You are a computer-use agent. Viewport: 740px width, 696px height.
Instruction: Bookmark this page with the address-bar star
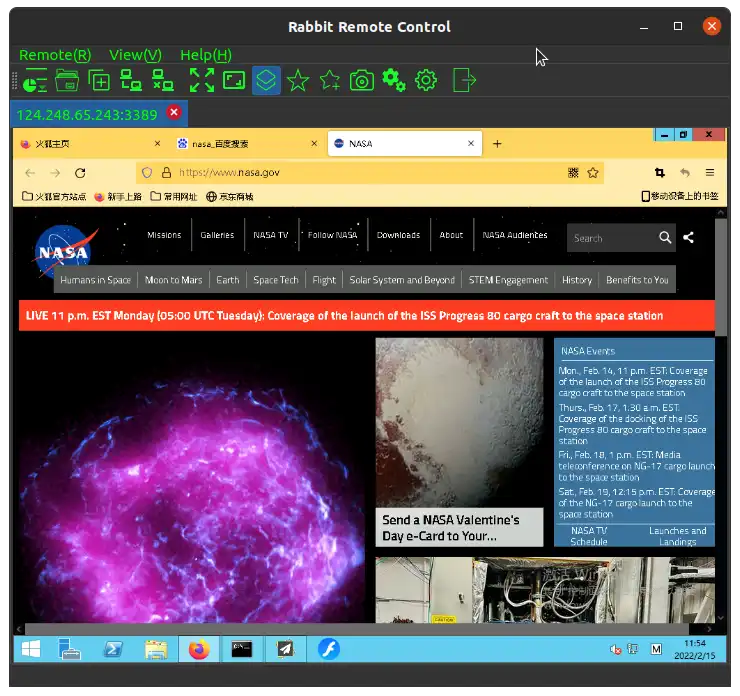point(593,173)
